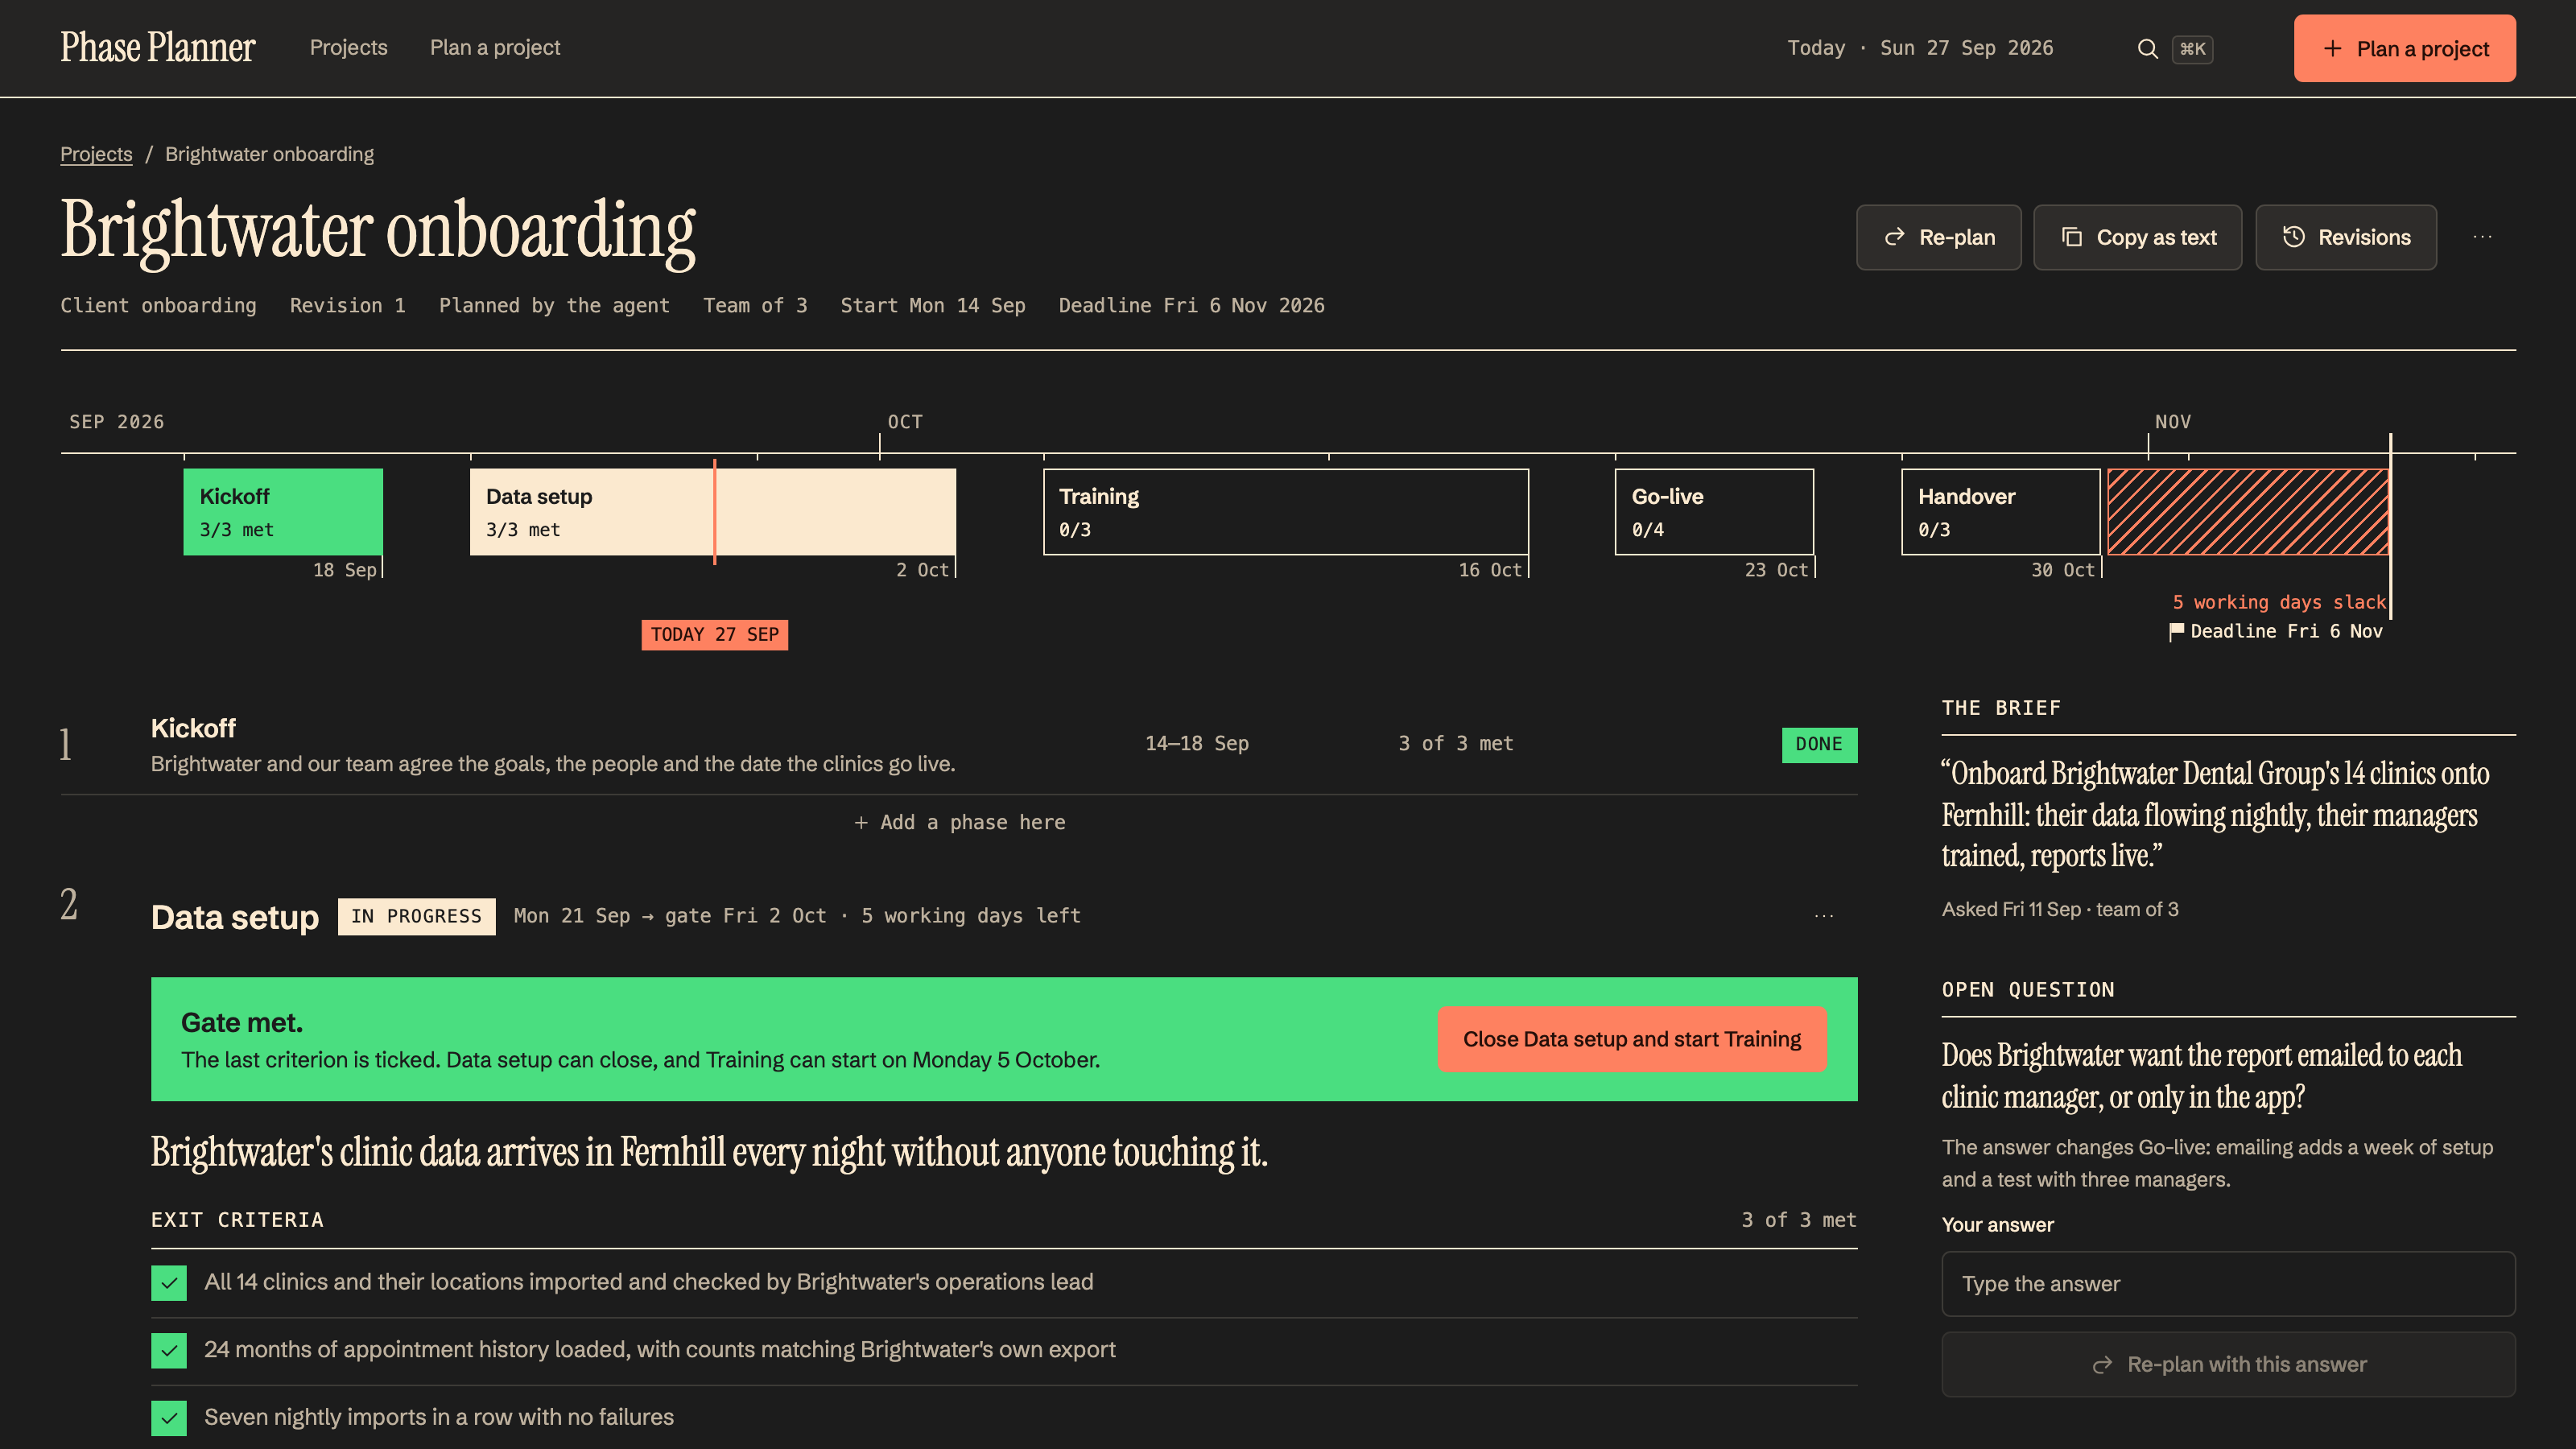
Task: Click the IN PROGRESS status badge
Action: (416, 917)
